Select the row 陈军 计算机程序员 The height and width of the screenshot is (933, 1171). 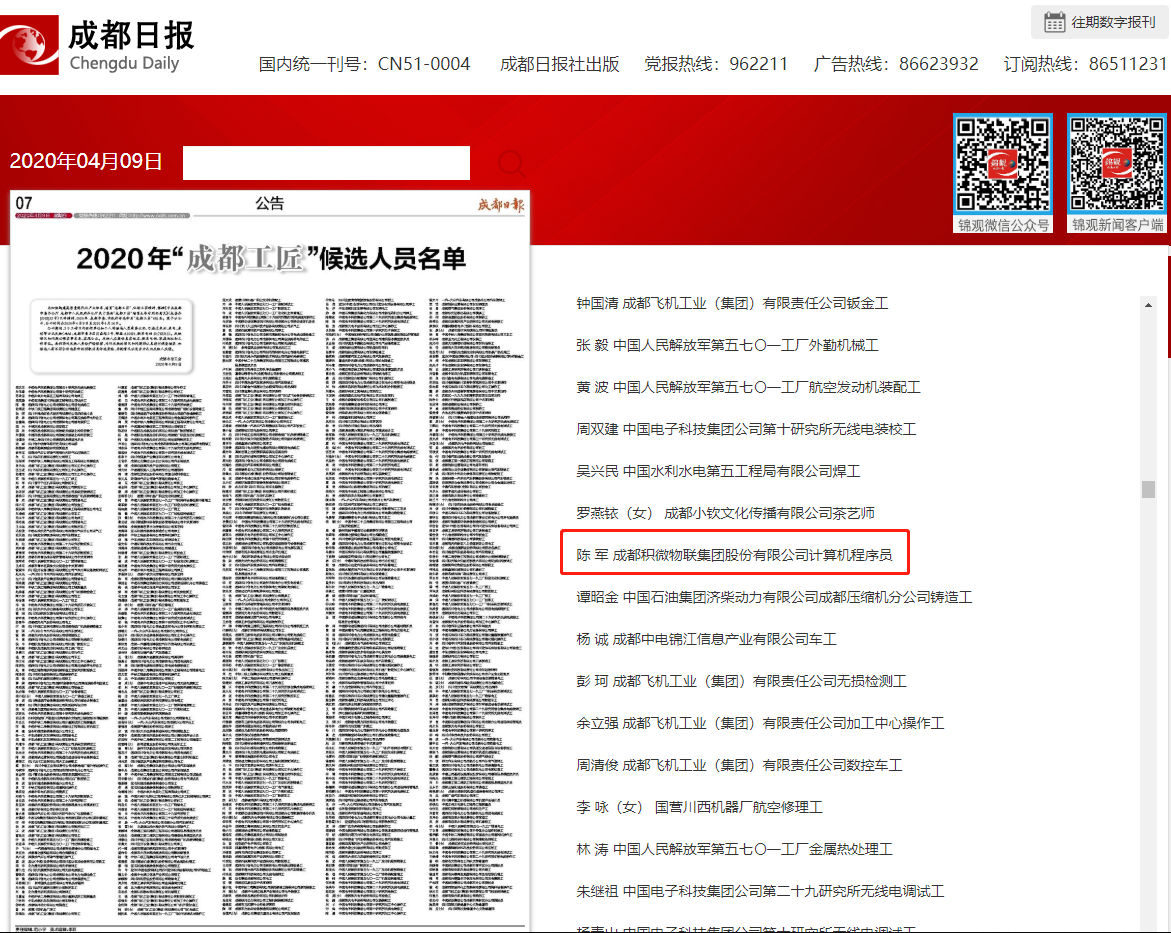tap(734, 555)
